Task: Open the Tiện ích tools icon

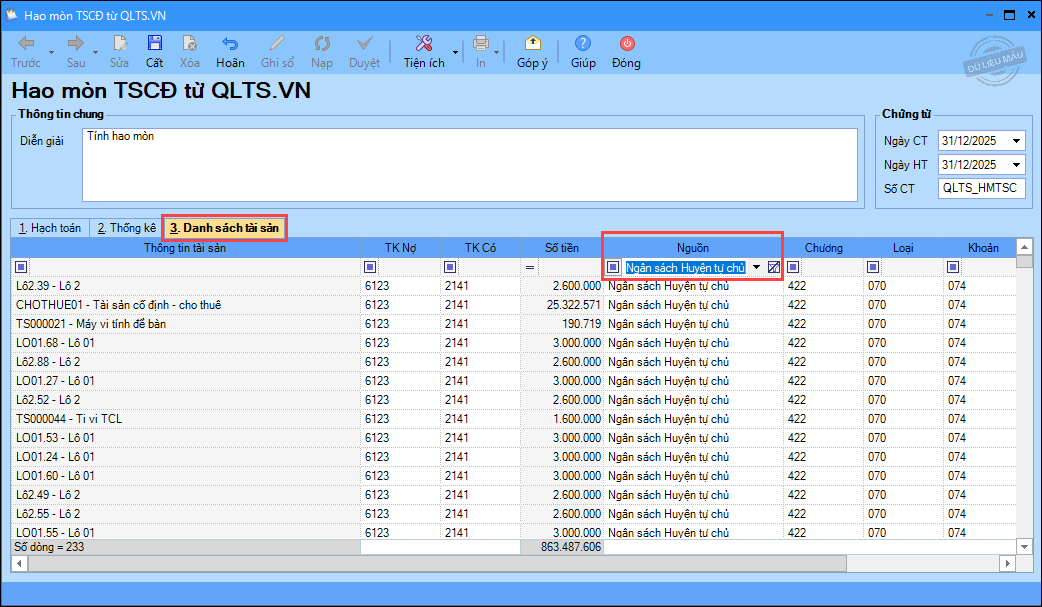Action: click(x=424, y=44)
